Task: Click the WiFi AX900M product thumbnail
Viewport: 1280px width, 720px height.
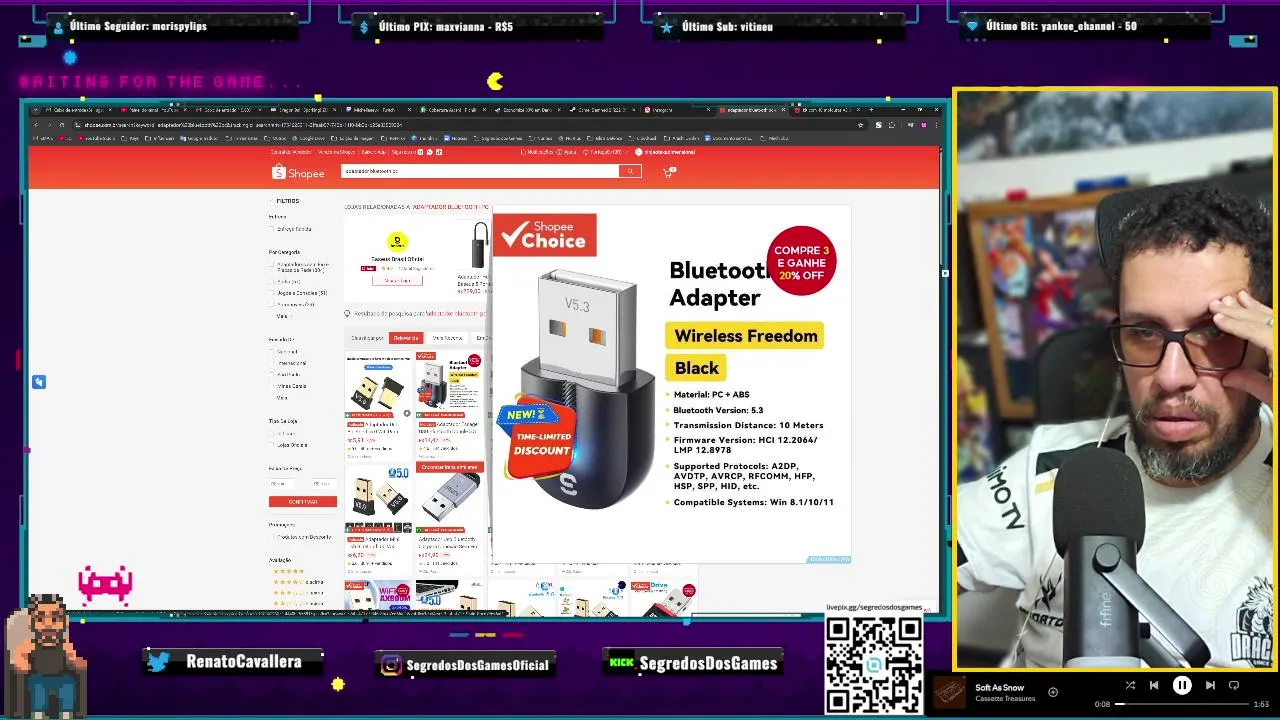Action: 378,597
